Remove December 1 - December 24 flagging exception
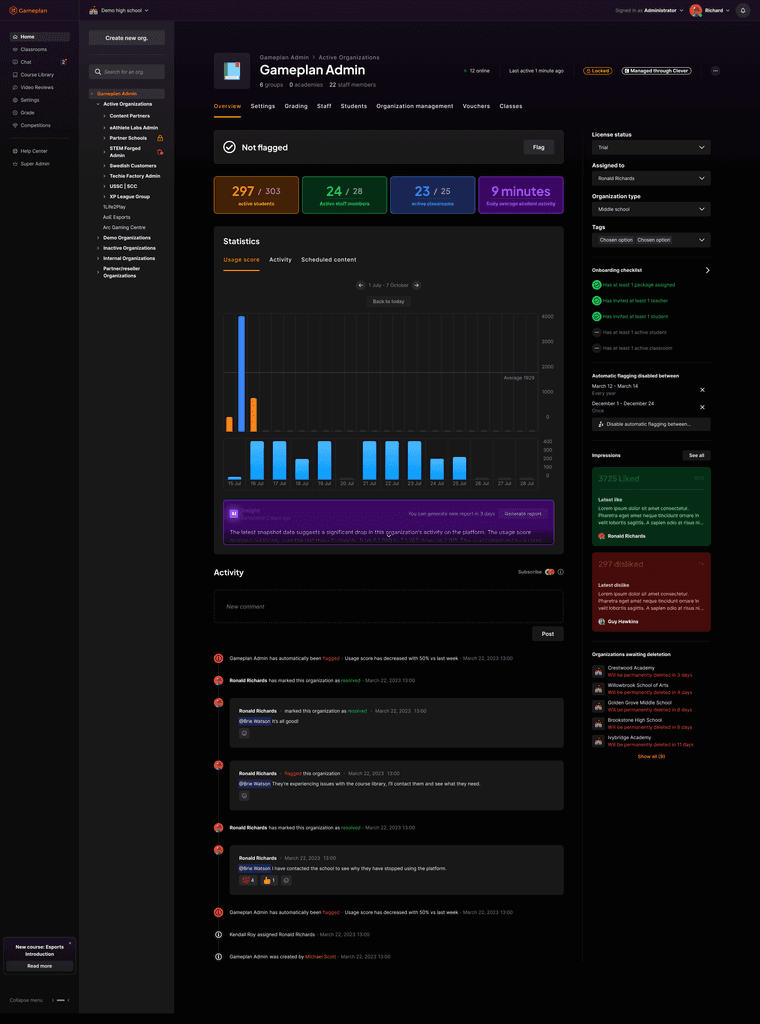Screen dimensions: 760x1024 click(703, 408)
